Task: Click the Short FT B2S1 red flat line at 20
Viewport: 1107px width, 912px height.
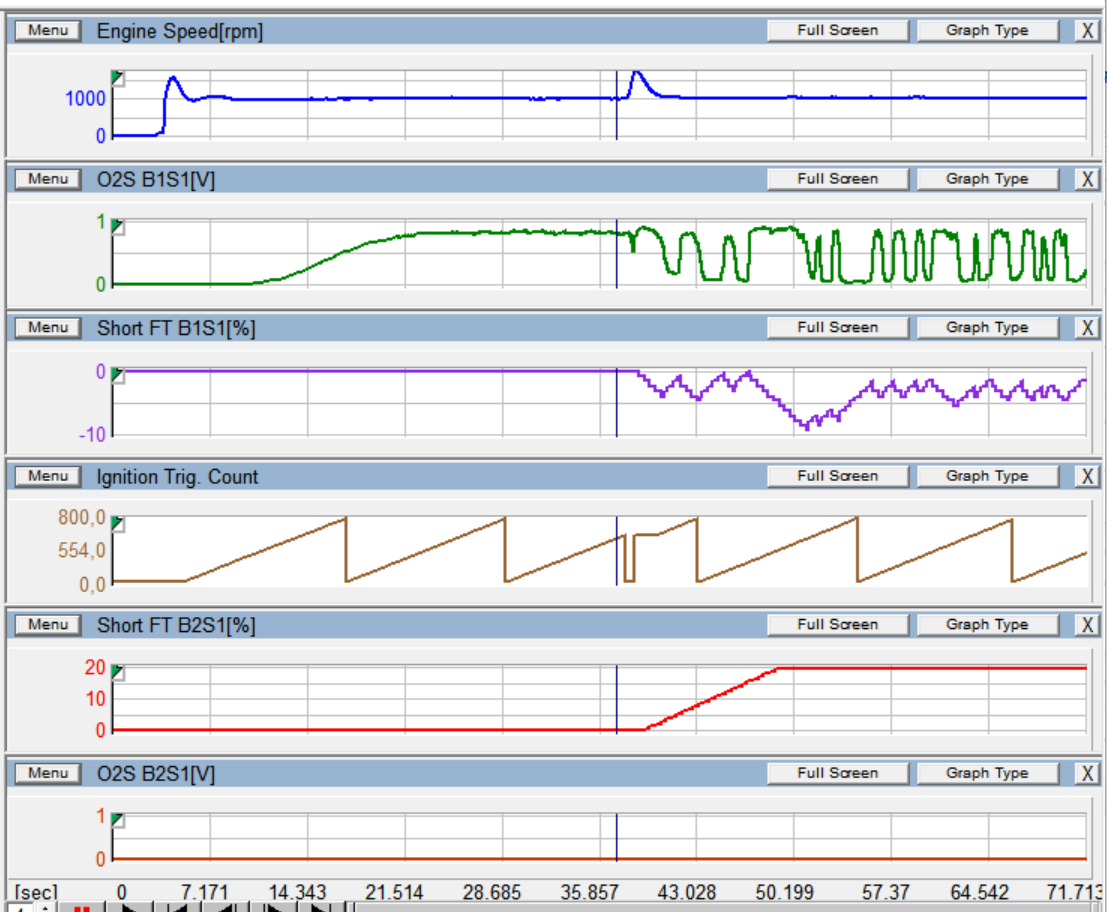Action: pyautogui.click(x=930, y=667)
